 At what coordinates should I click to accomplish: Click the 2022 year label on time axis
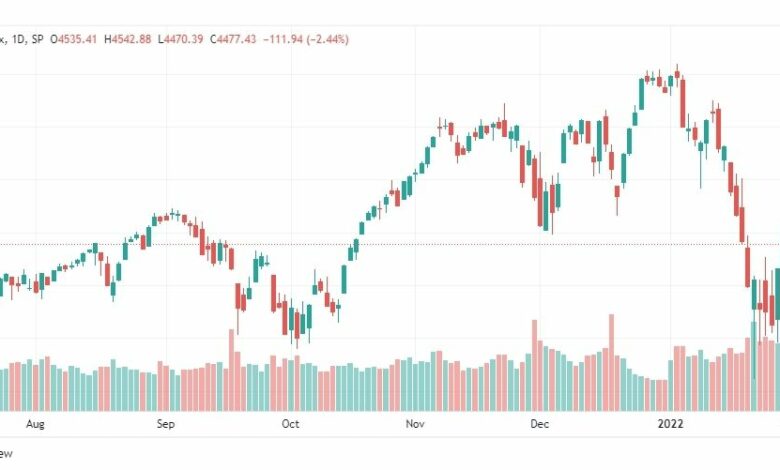670,424
